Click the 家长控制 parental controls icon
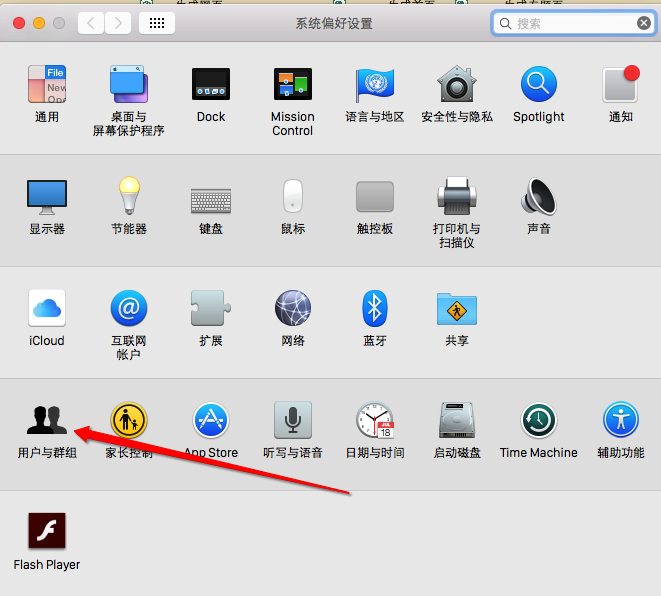Screen dimensions: 661x596 pyautogui.click(x=129, y=421)
